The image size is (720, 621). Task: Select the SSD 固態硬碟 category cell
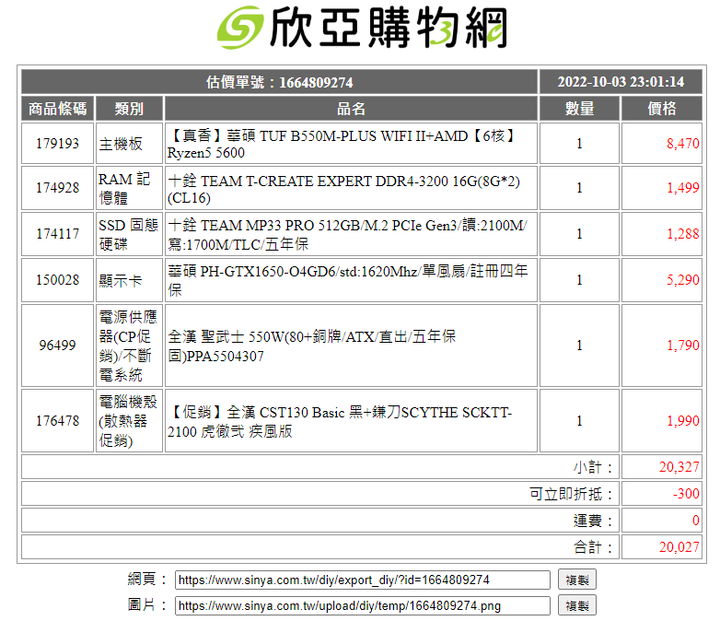tap(129, 234)
